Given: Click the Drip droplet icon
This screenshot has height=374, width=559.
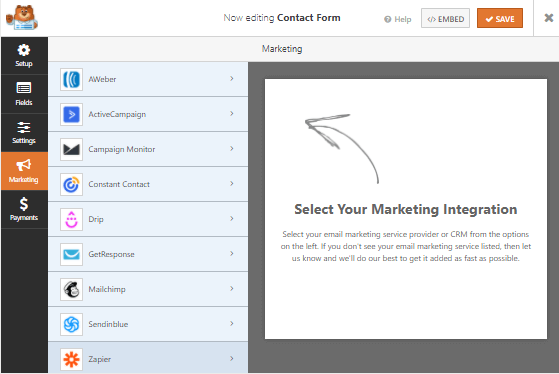Looking at the screenshot, I should (71, 219).
